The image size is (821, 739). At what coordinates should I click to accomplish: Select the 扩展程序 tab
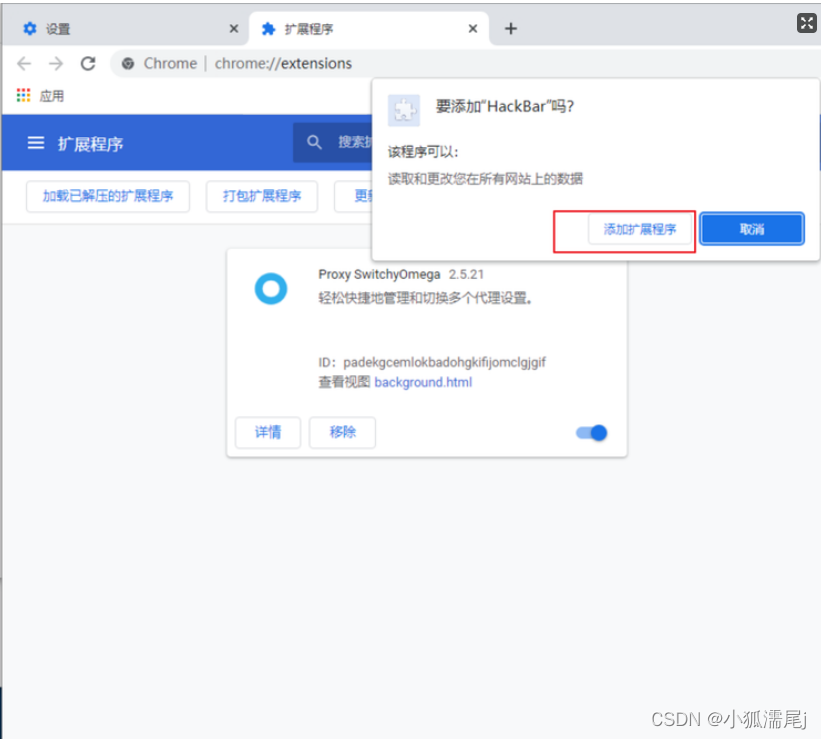pyautogui.click(x=369, y=29)
